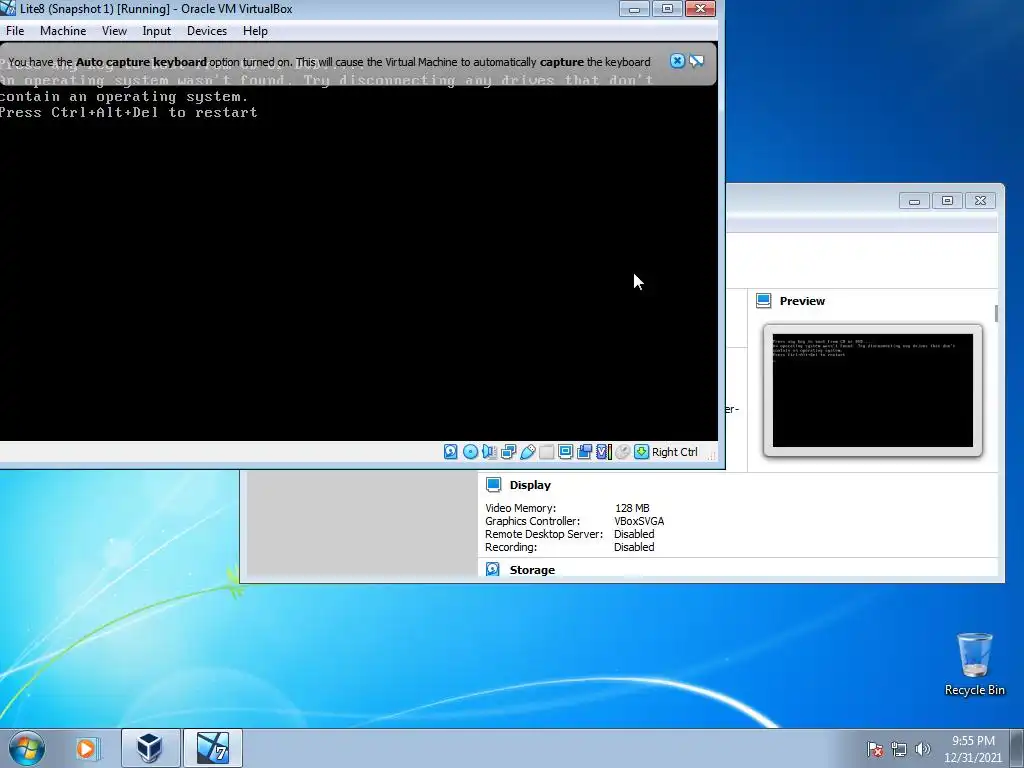Click the 'Recording:' label in Display section
The width and height of the screenshot is (1024, 768).
tap(511, 547)
